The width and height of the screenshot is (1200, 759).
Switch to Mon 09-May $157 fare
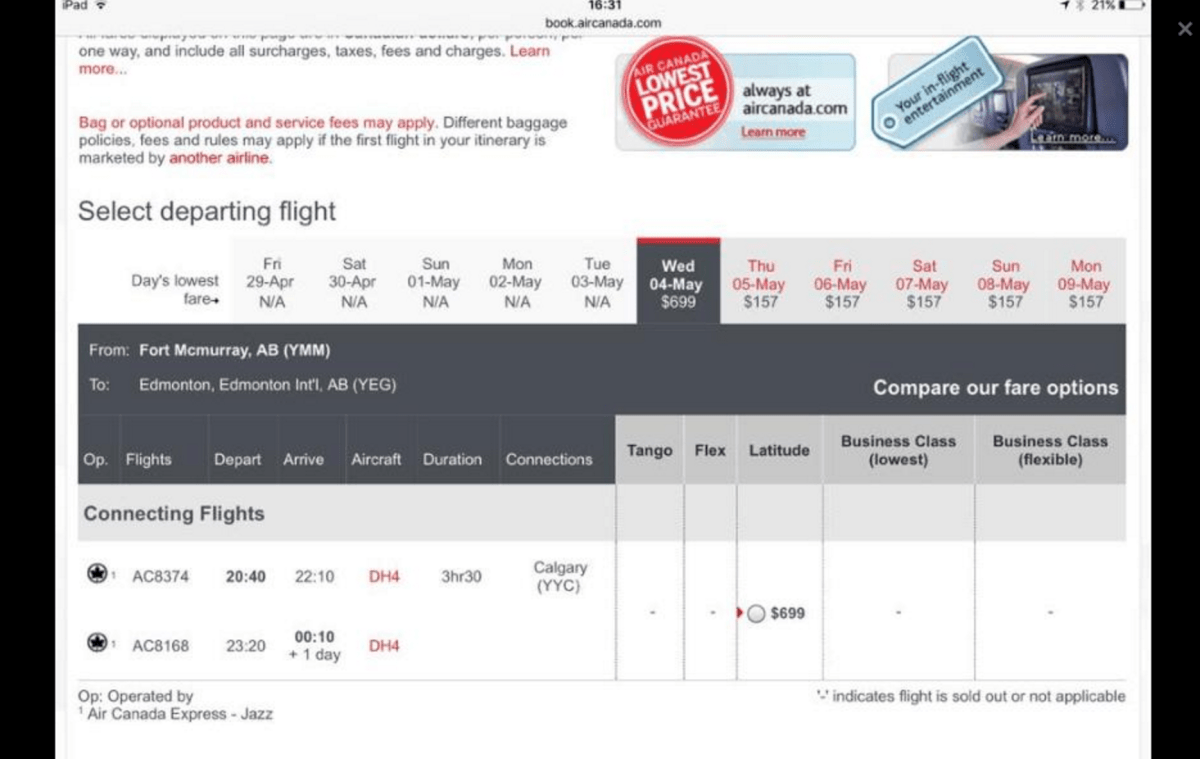pyautogui.click(x=1086, y=283)
